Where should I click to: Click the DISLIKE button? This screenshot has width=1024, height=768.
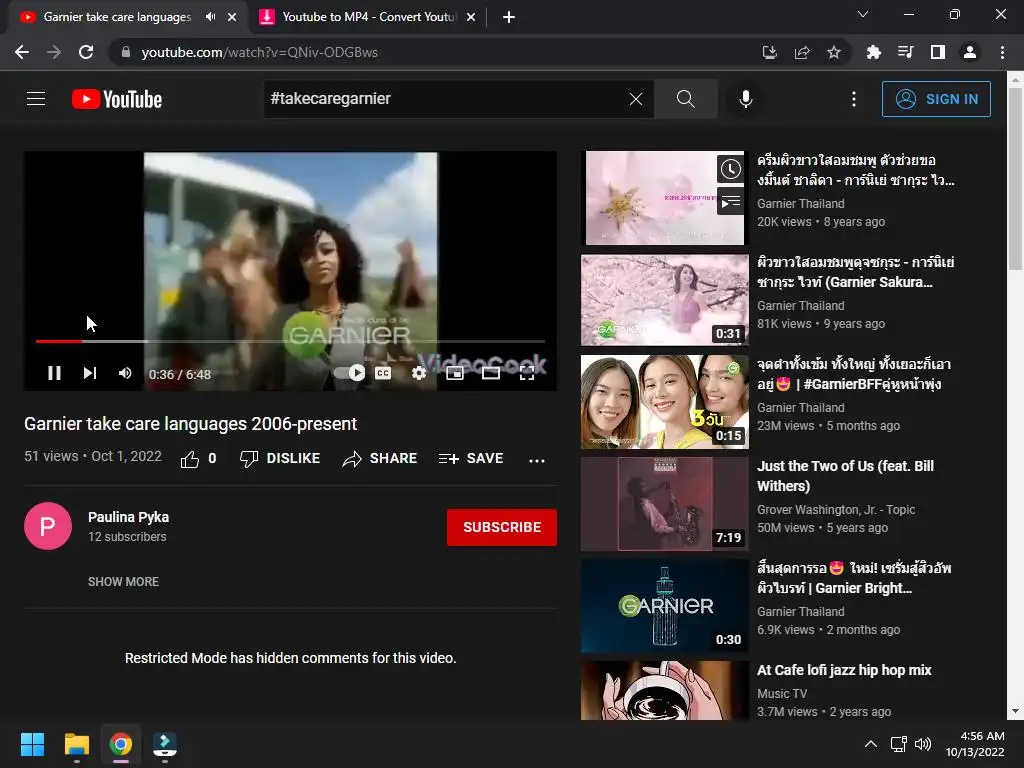pos(280,459)
